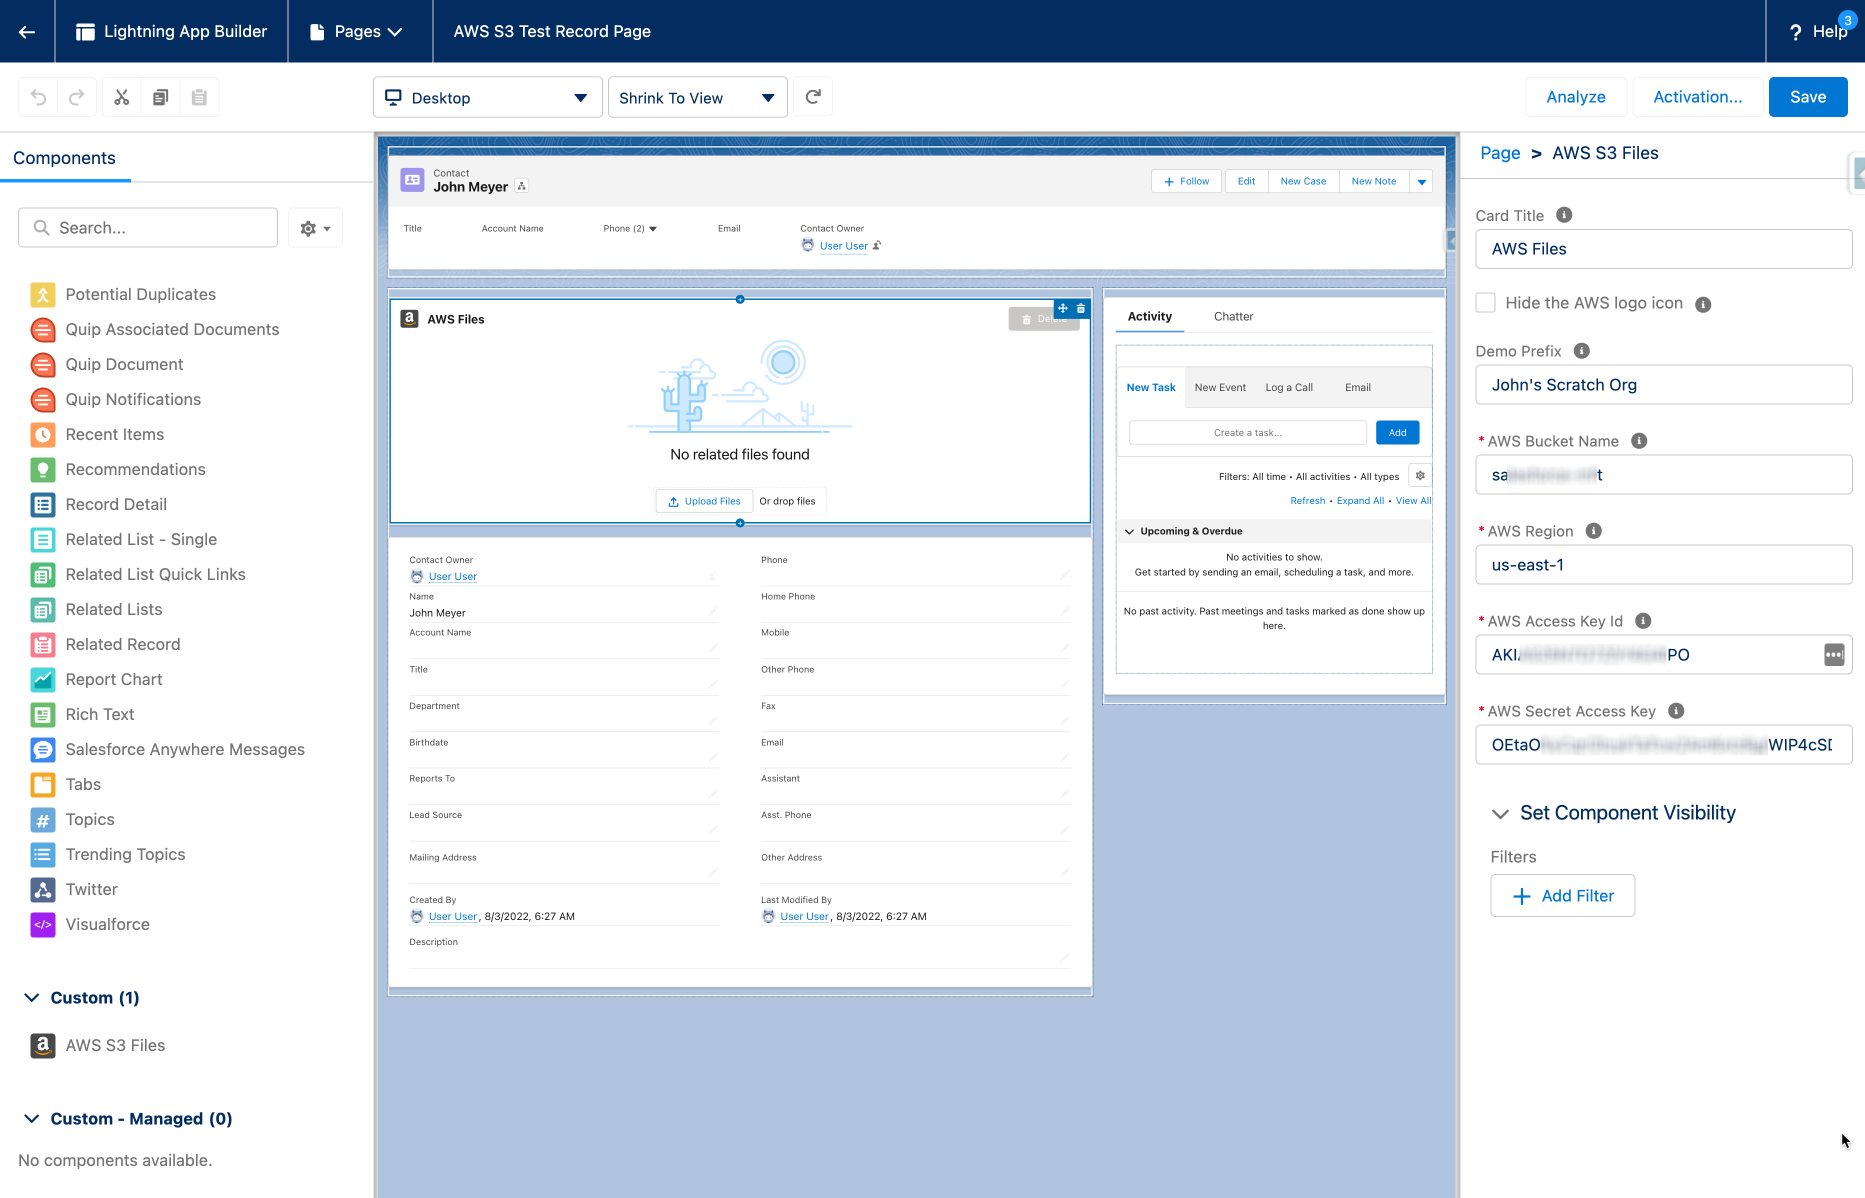Select the Report Chart component
1865x1198 pixels.
tap(97, 679)
